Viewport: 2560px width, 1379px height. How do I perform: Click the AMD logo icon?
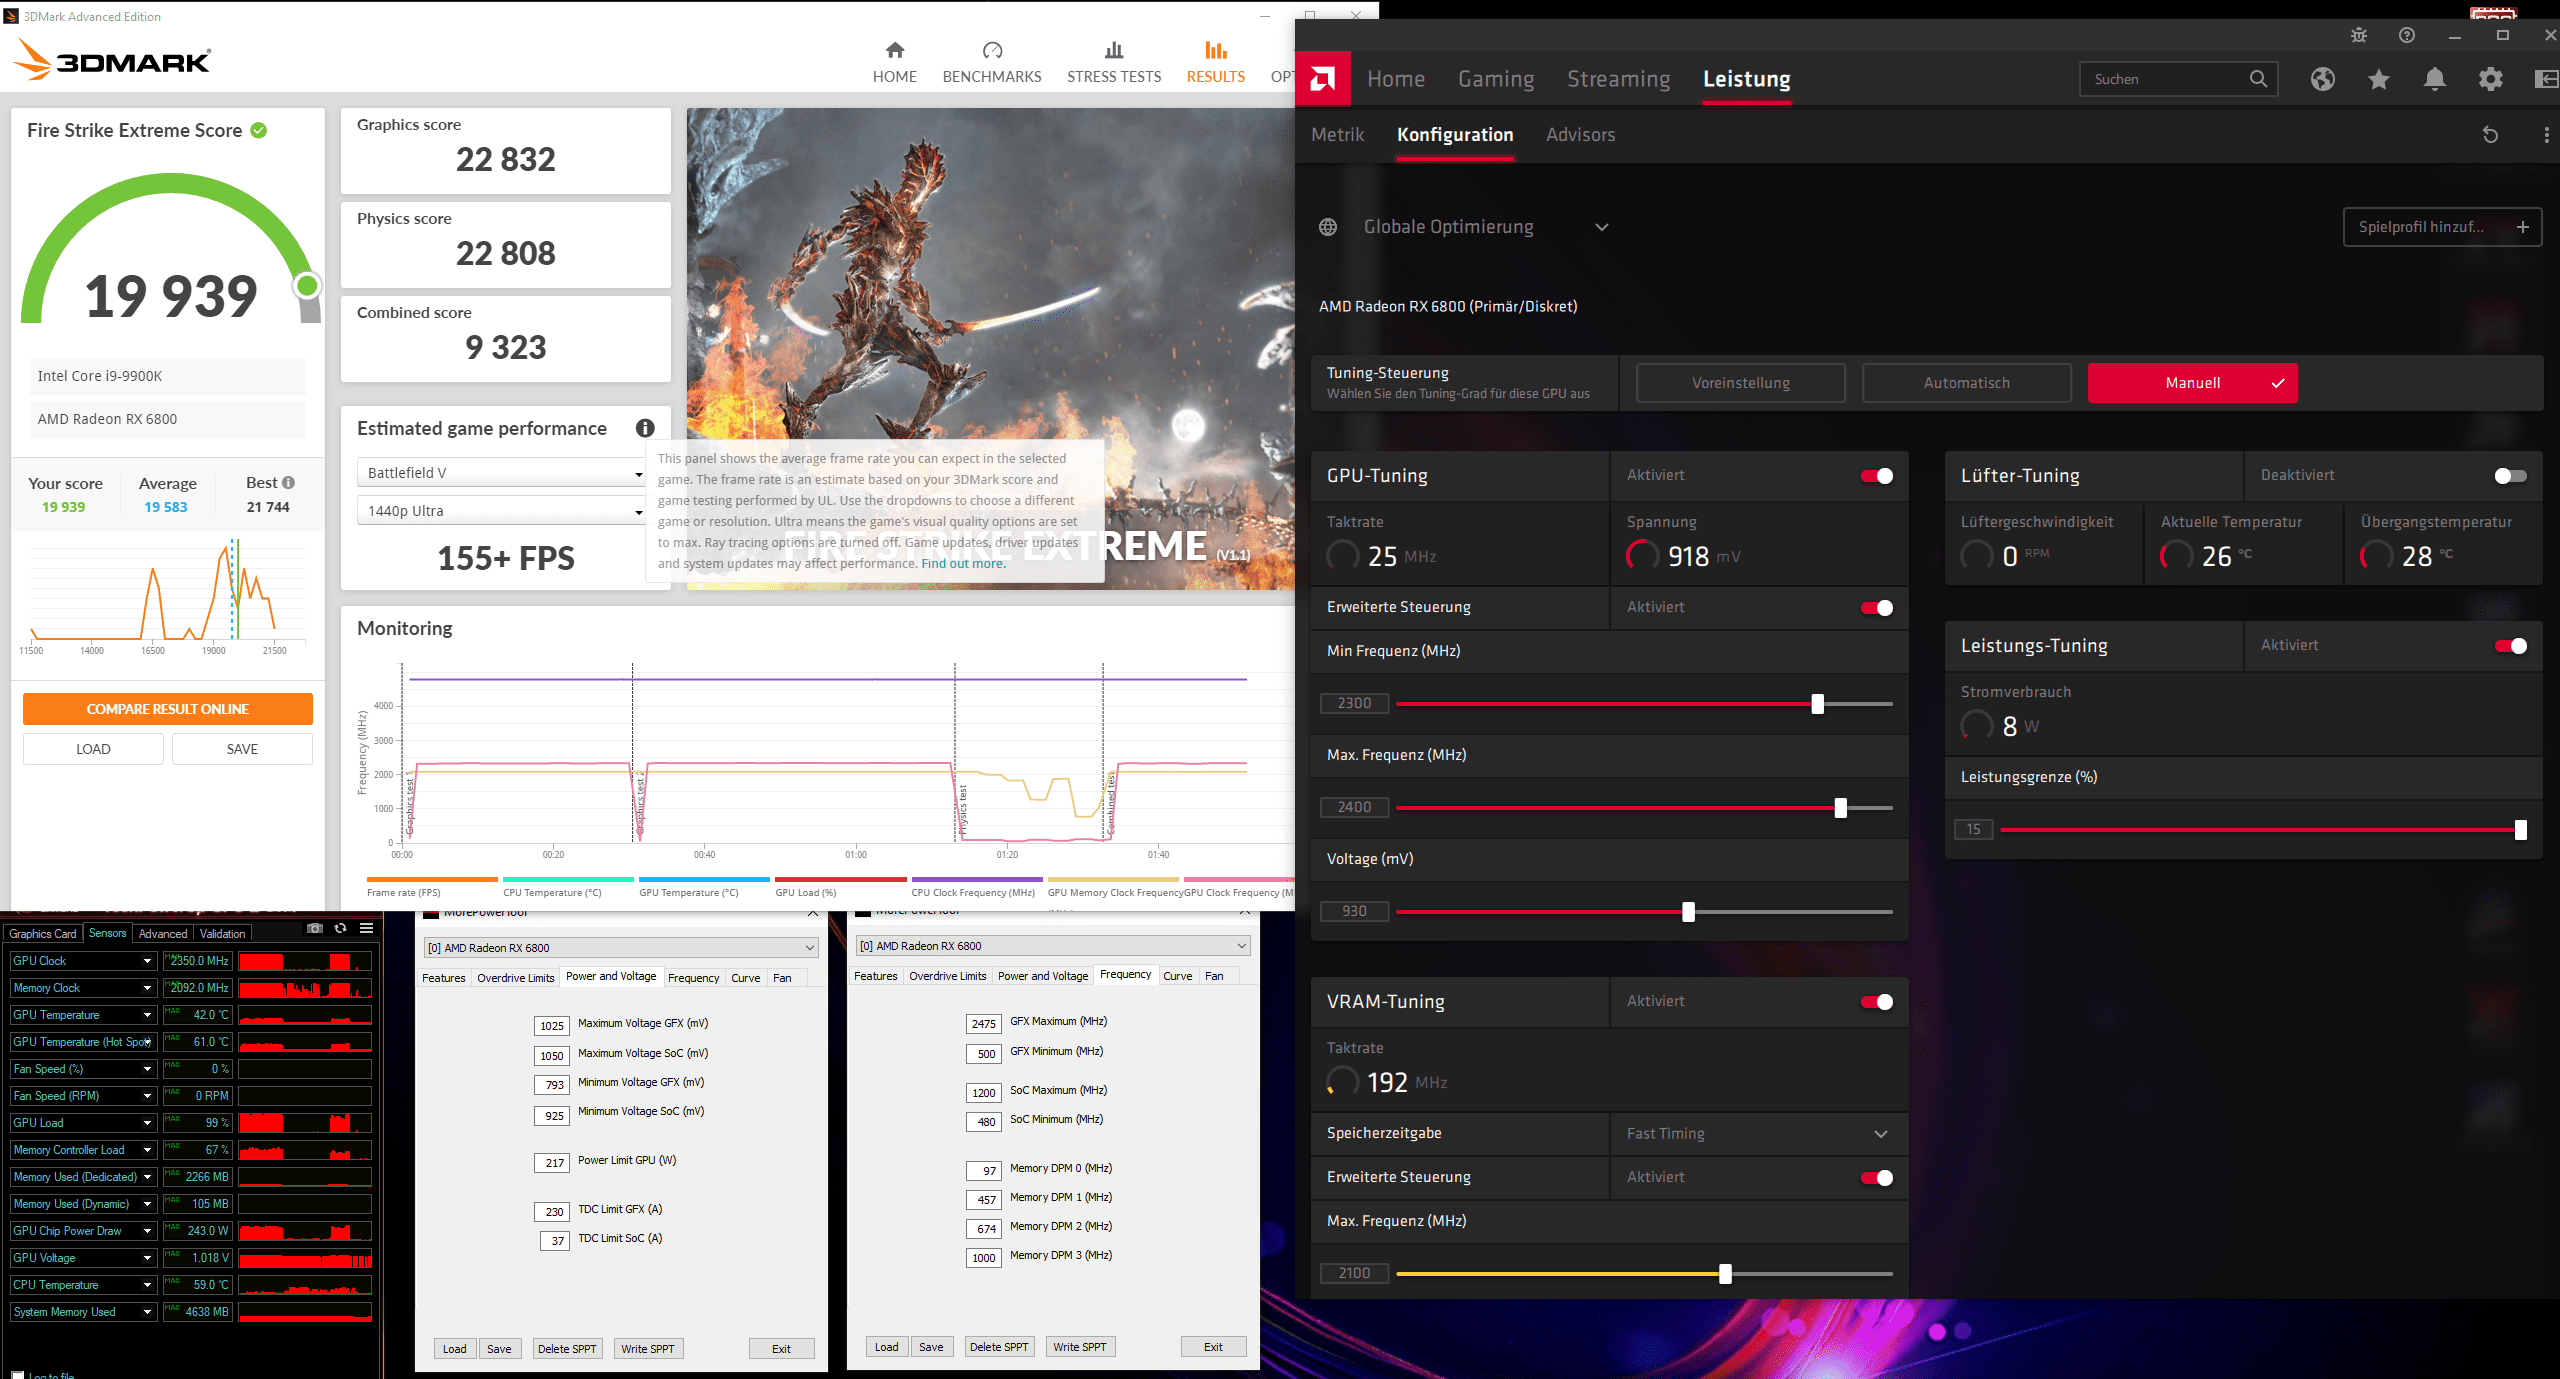pyautogui.click(x=1322, y=79)
